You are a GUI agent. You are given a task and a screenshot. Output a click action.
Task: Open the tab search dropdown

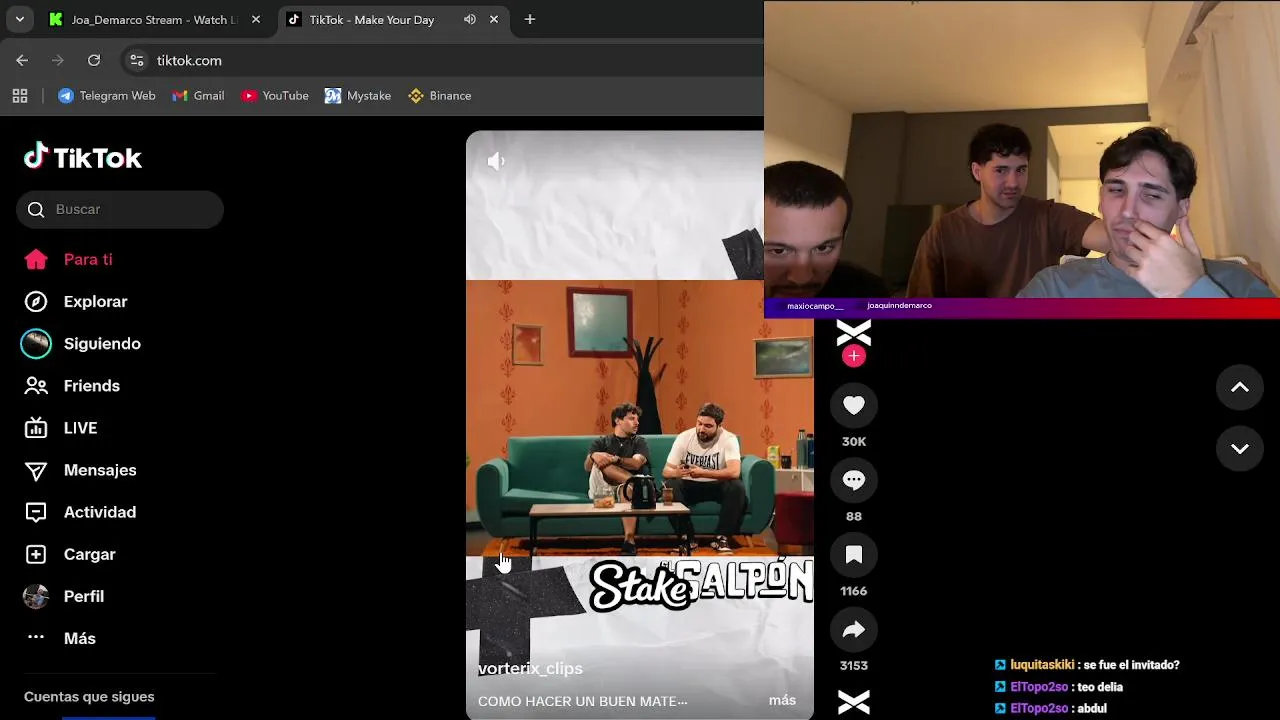19,19
